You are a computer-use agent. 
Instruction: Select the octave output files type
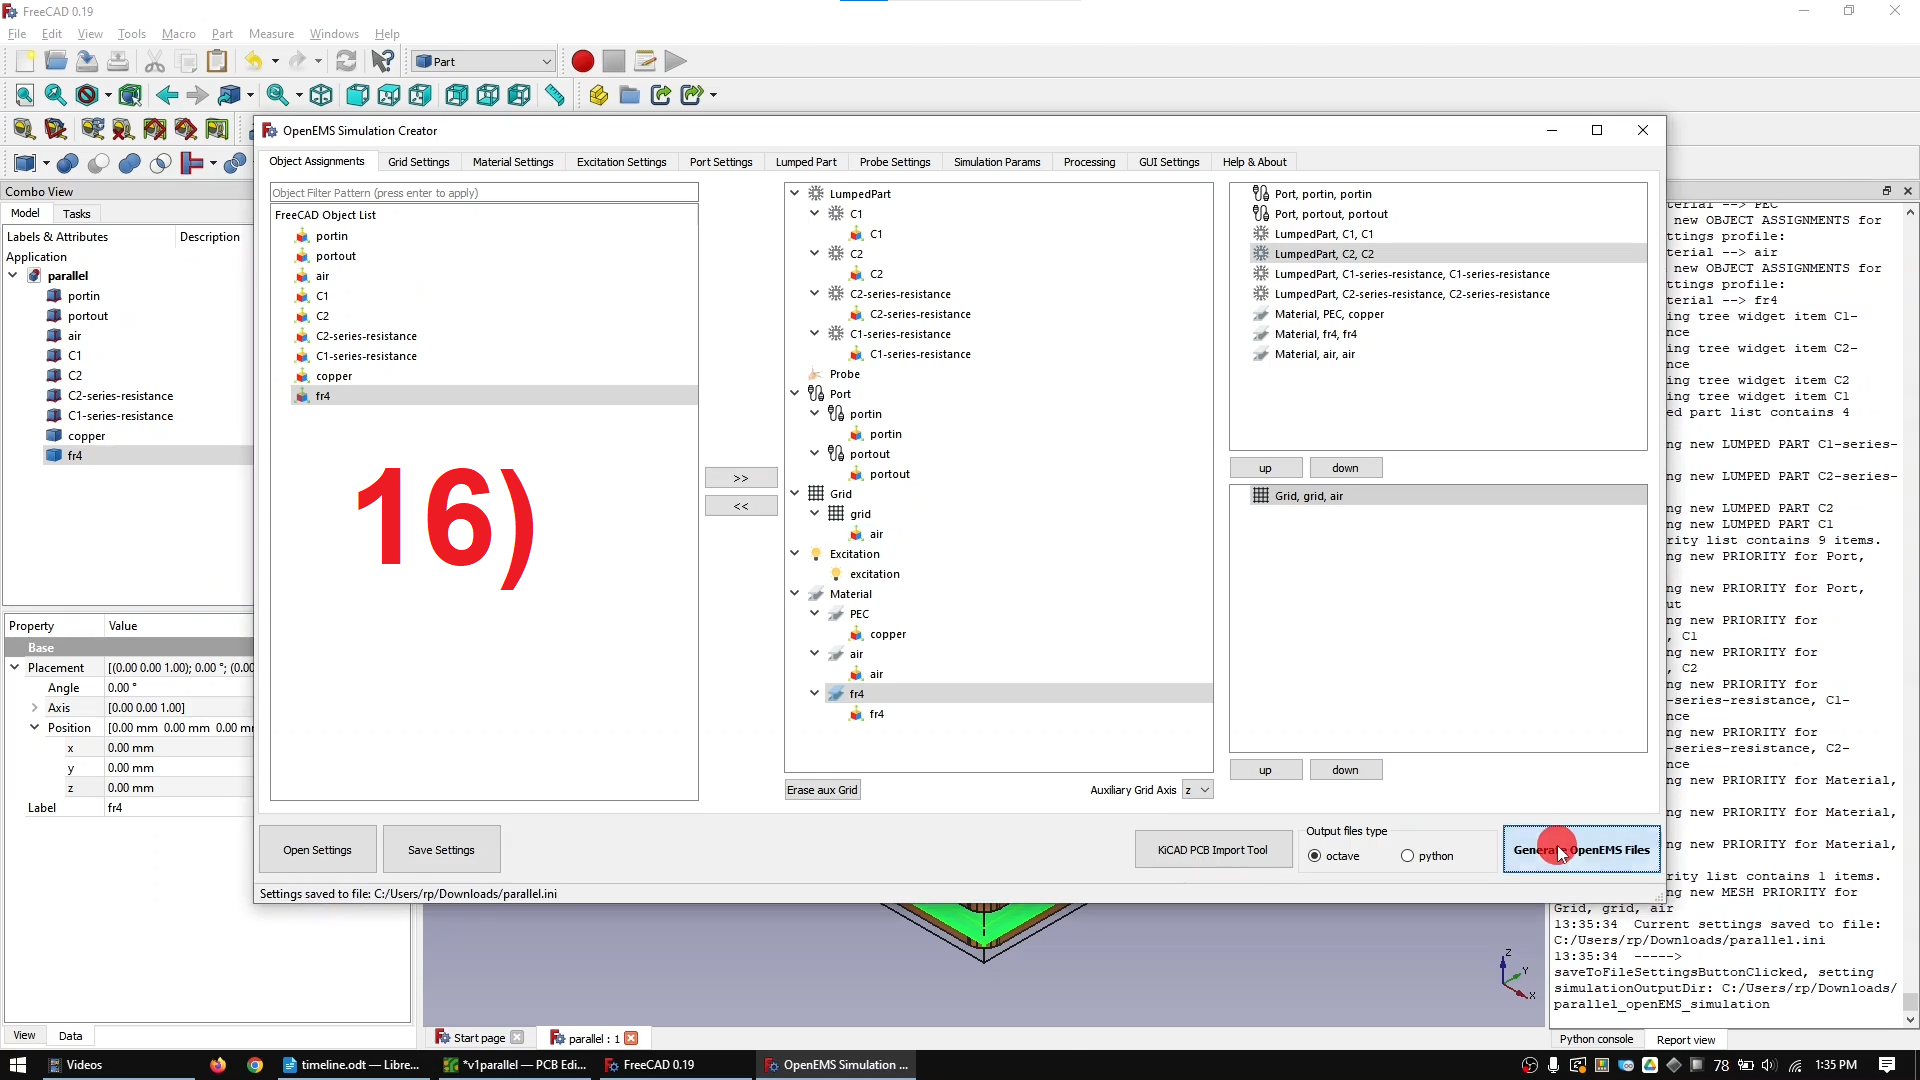pyautogui.click(x=1314, y=856)
